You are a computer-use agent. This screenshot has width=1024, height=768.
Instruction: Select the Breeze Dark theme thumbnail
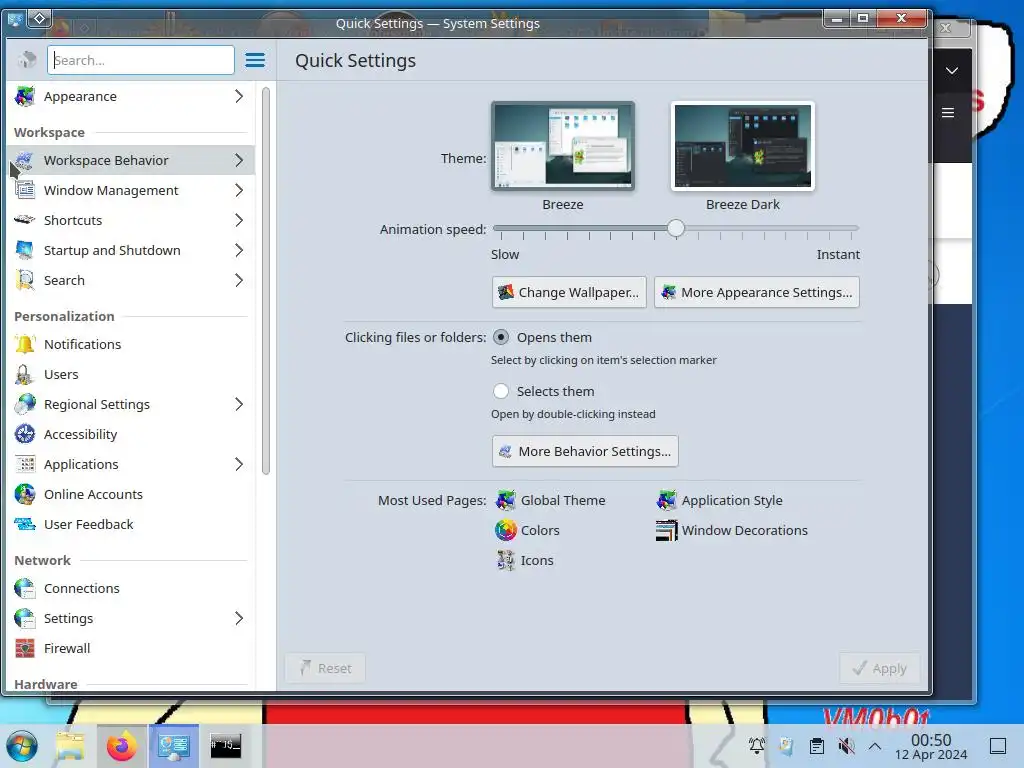pos(743,146)
